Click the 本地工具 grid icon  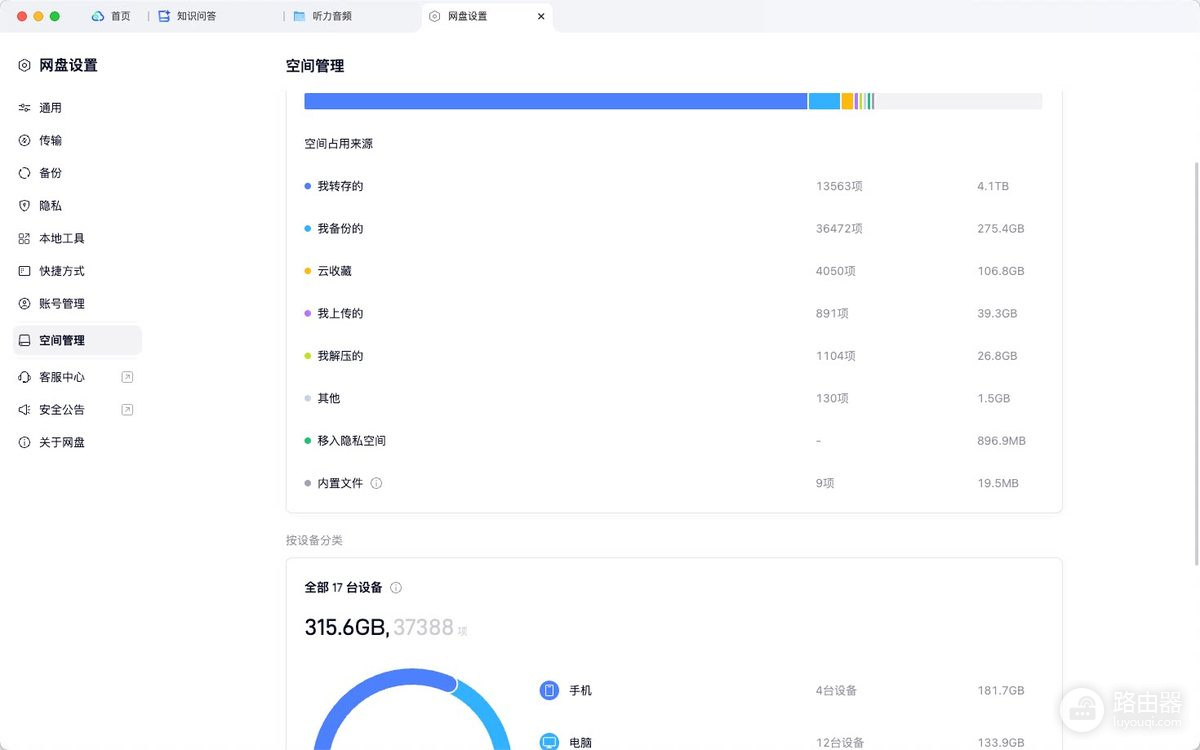pos(24,239)
